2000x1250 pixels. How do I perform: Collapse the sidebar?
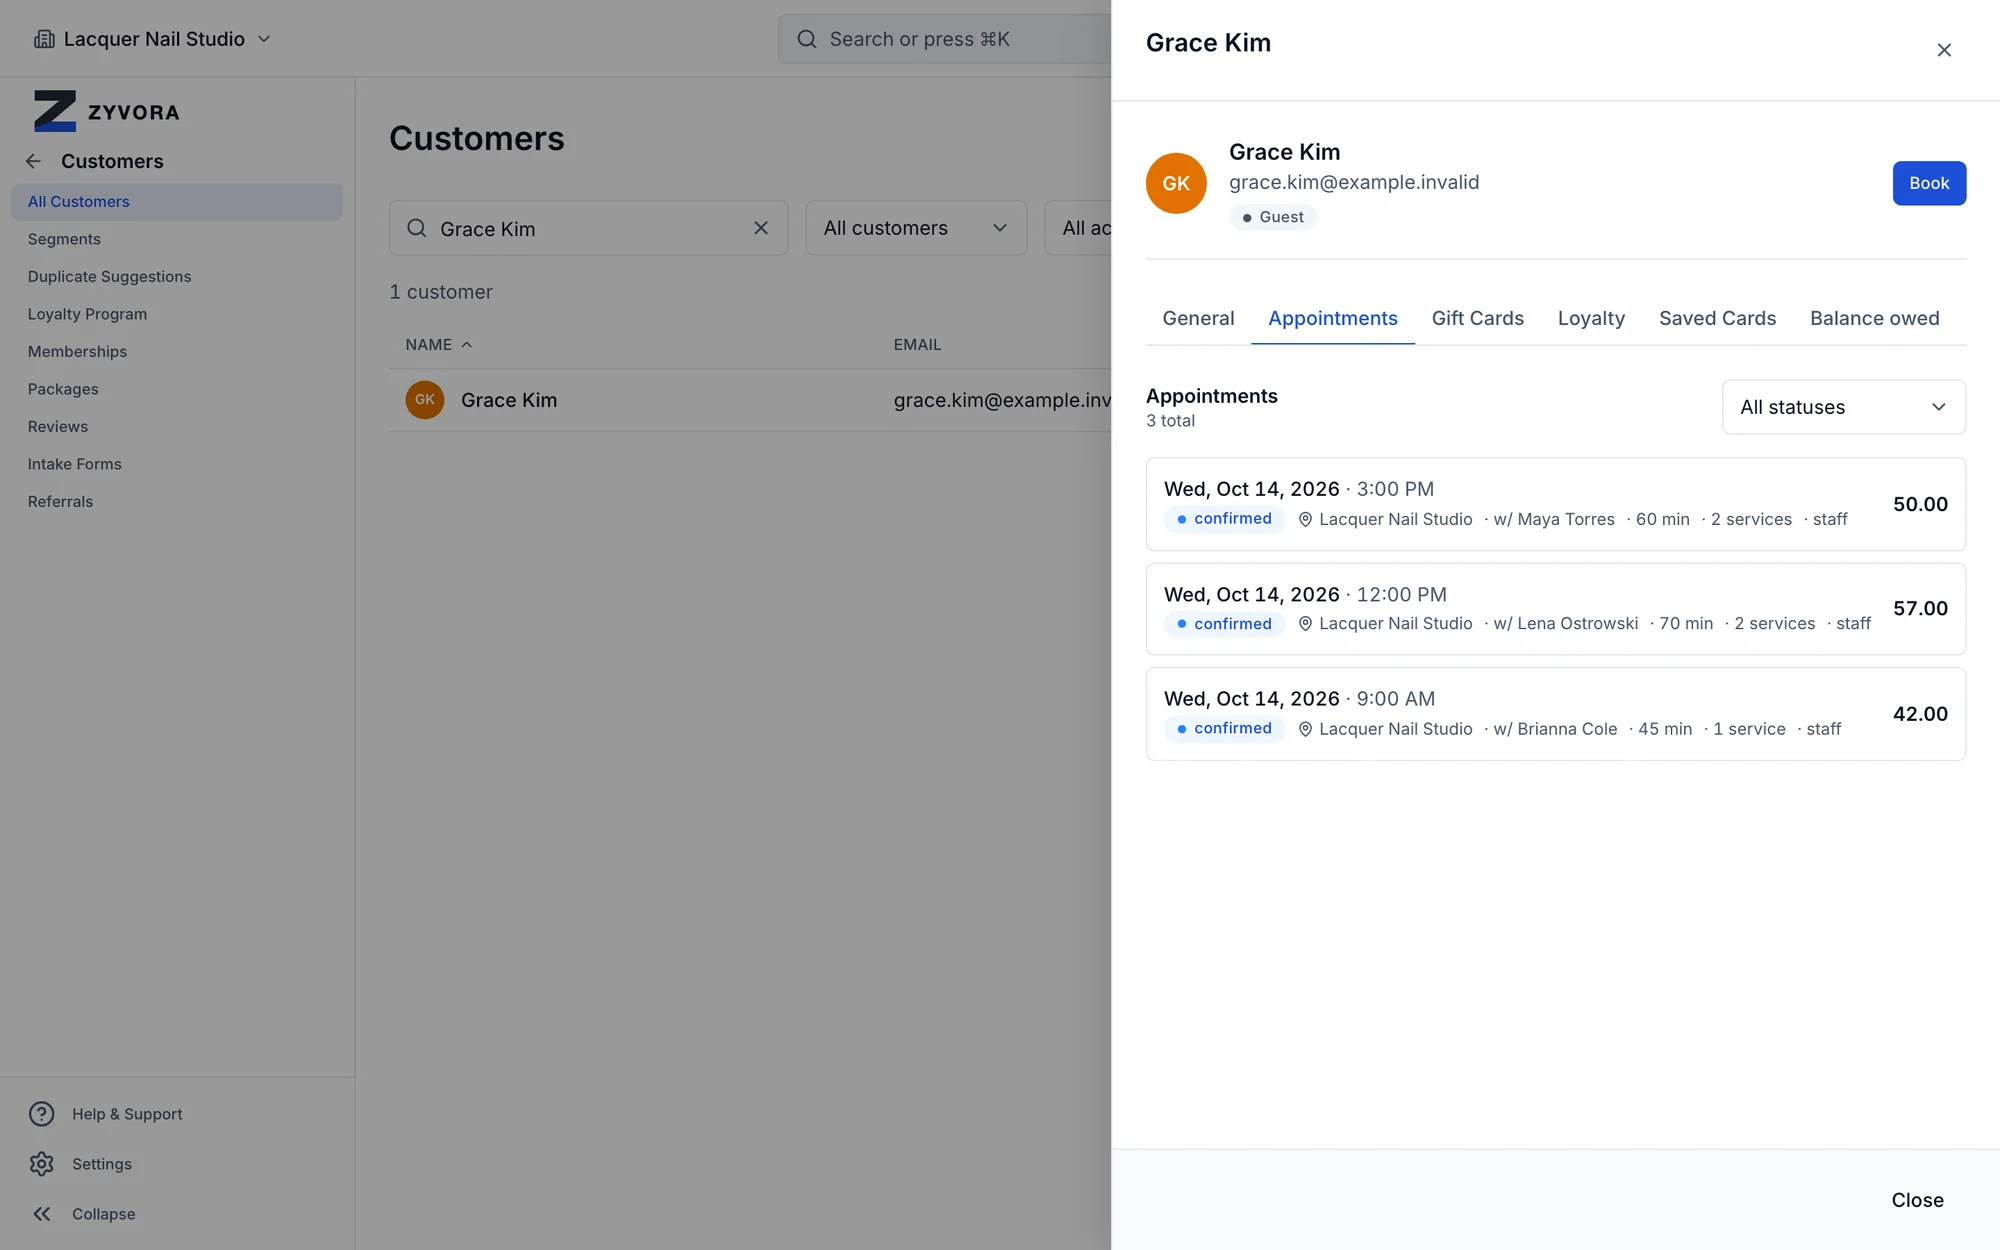point(82,1214)
